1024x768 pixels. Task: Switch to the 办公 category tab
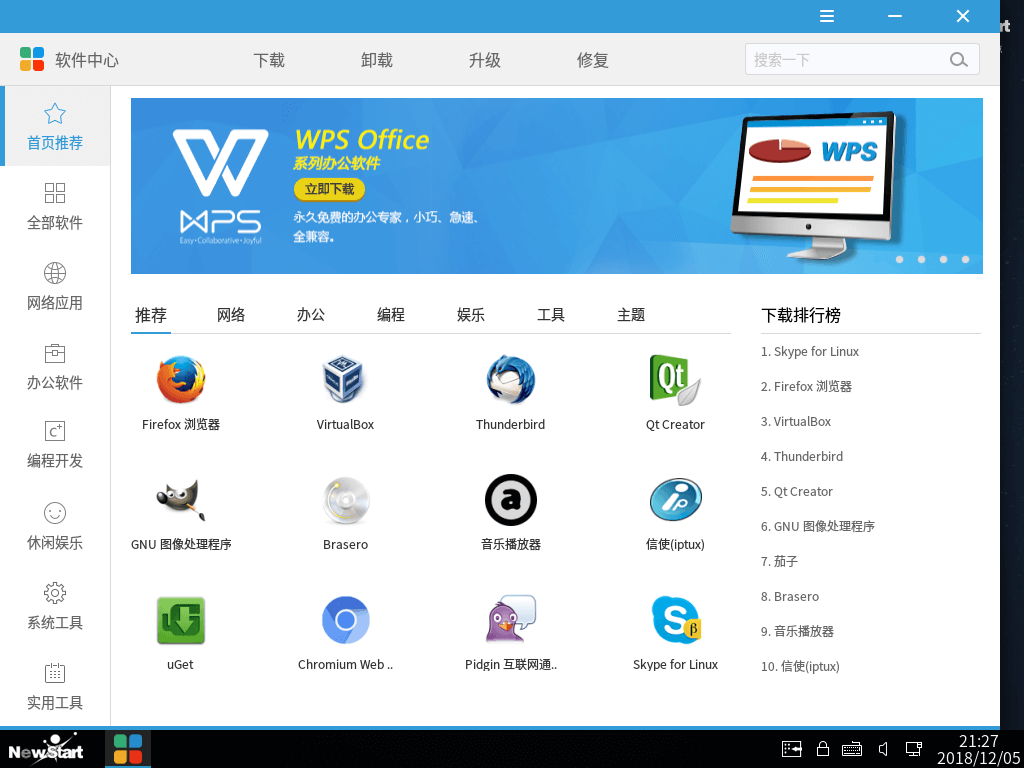click(311, 315)
